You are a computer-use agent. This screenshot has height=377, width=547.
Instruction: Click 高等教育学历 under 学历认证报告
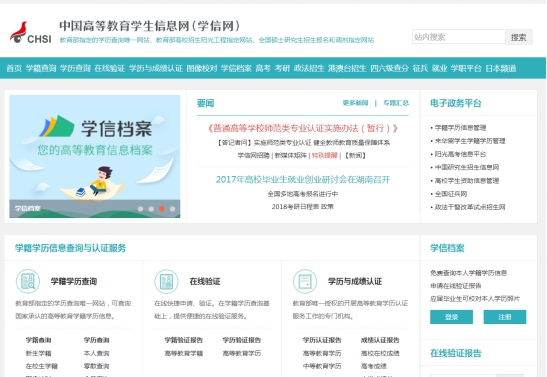point(322,353)
